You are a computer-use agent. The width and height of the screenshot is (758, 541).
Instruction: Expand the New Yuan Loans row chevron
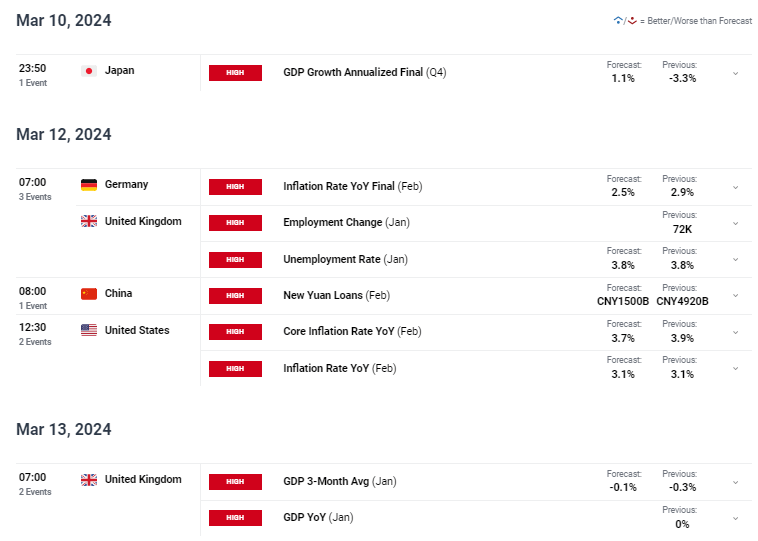(735, 296)
